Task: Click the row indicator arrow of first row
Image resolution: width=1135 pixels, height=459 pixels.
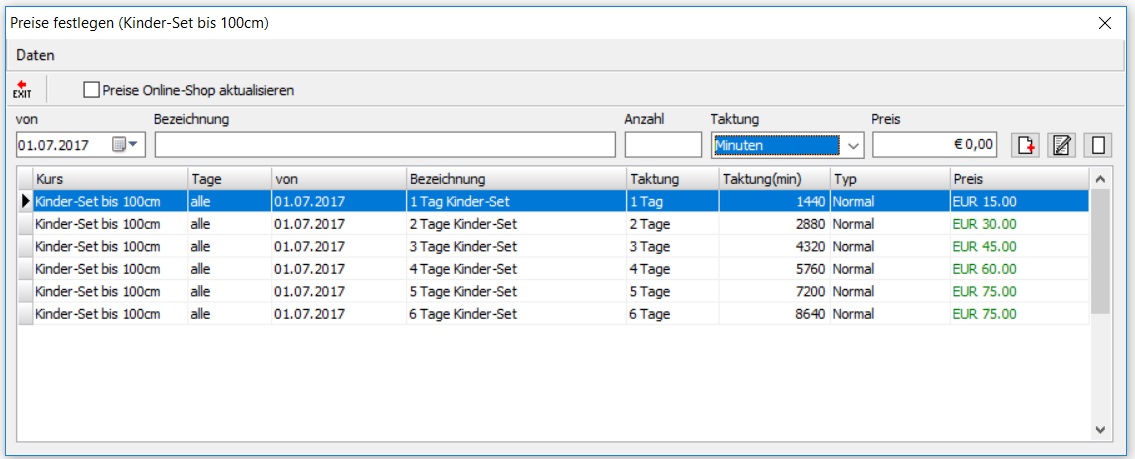Action: coord(25,201)
